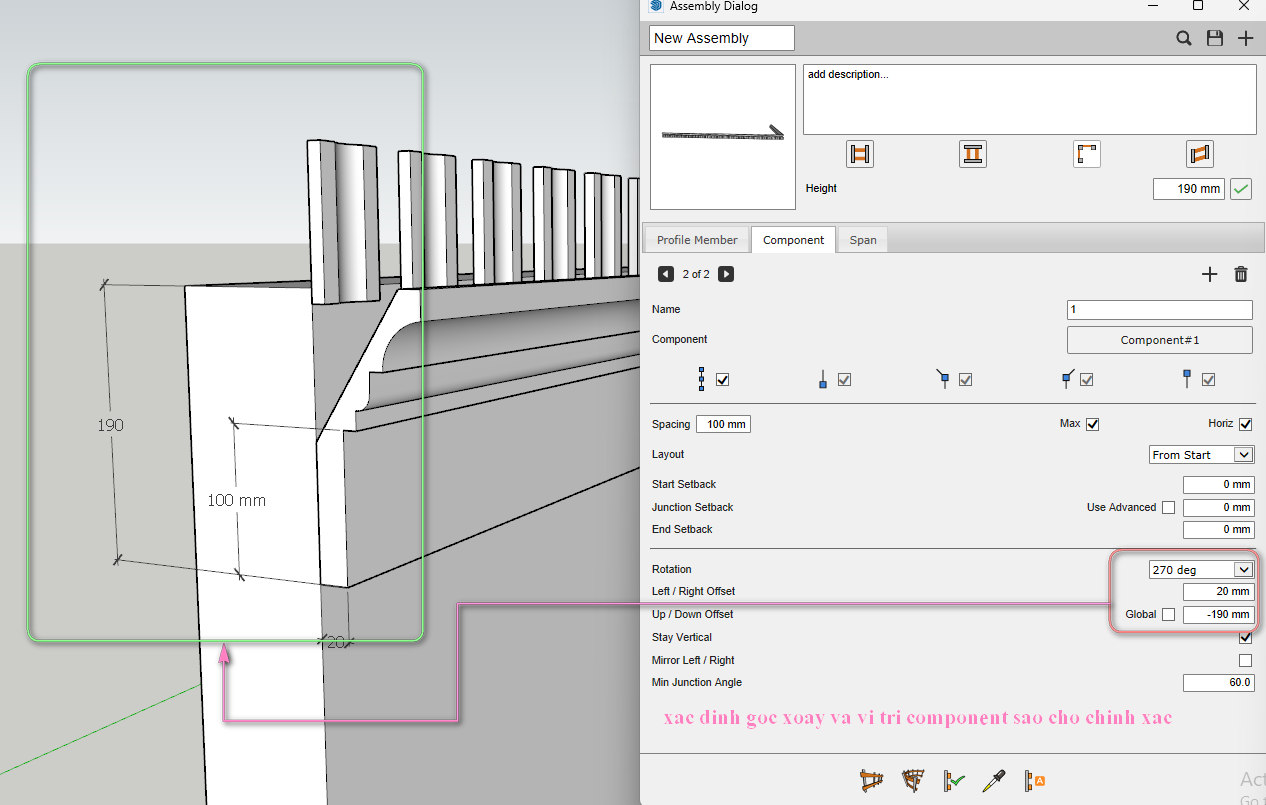Switch to the Profile Member tab
The height and width of the screenshot is (805, 1266).
(697, 240)
